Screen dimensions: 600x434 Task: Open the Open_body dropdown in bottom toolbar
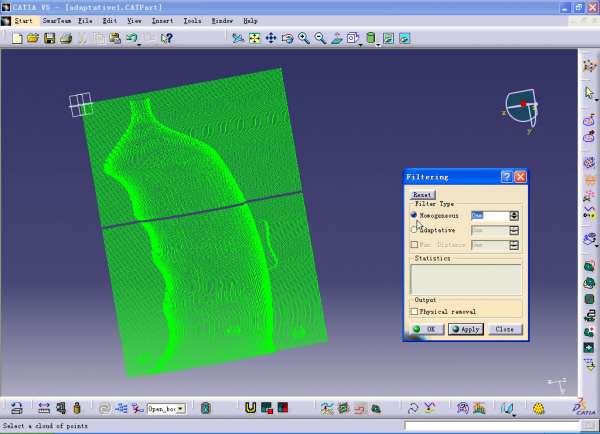[181, 408]
